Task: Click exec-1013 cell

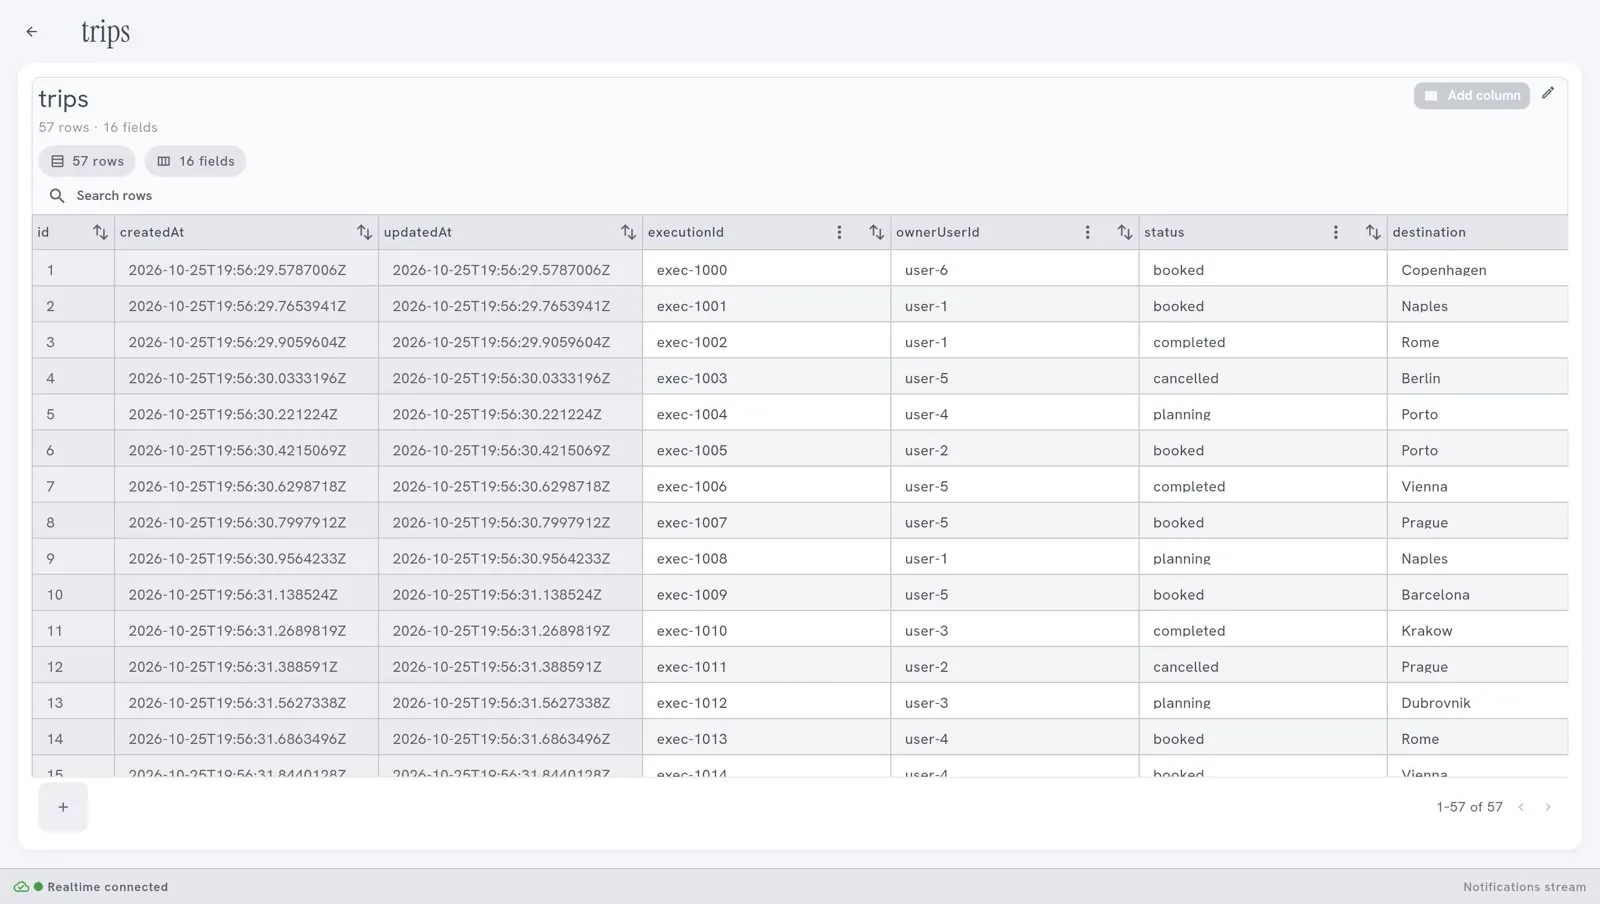Action: pyautogui.click(x=766, y=739)
